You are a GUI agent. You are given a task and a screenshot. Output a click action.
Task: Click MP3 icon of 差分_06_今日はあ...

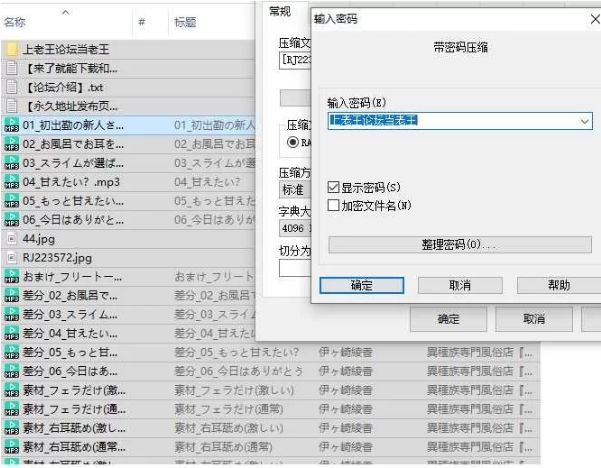(11, 371)
